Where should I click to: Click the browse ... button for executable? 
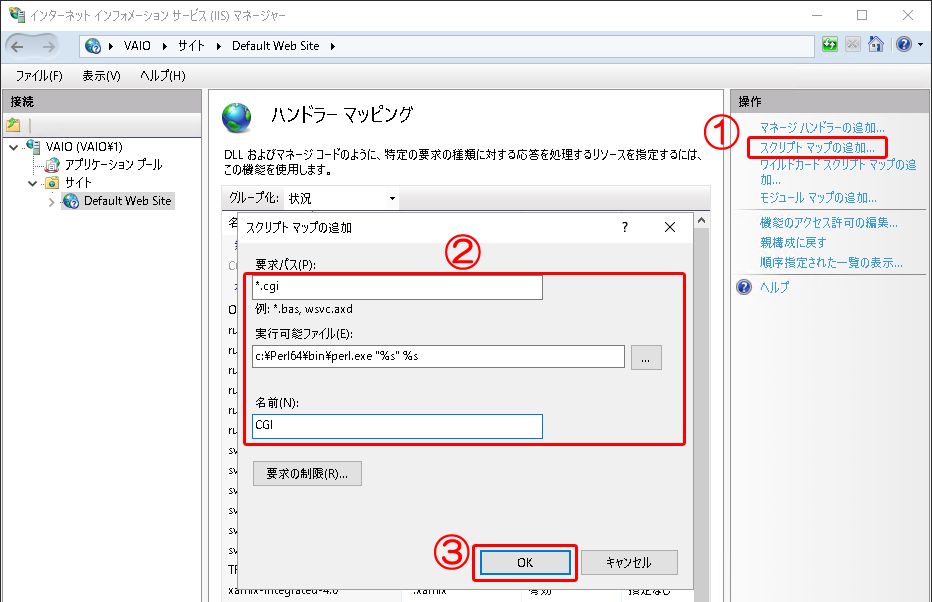[x=646, y=357]
